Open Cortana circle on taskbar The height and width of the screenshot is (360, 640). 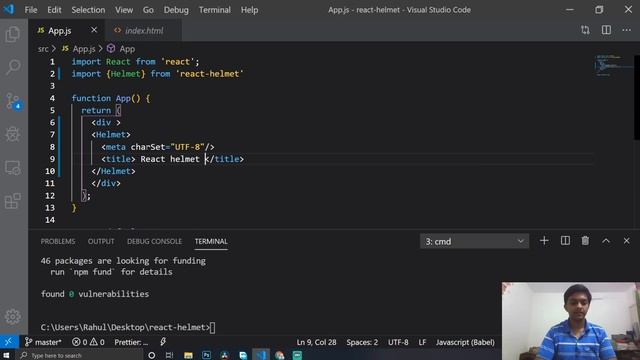pyautogui.click(x=151, y=355)
